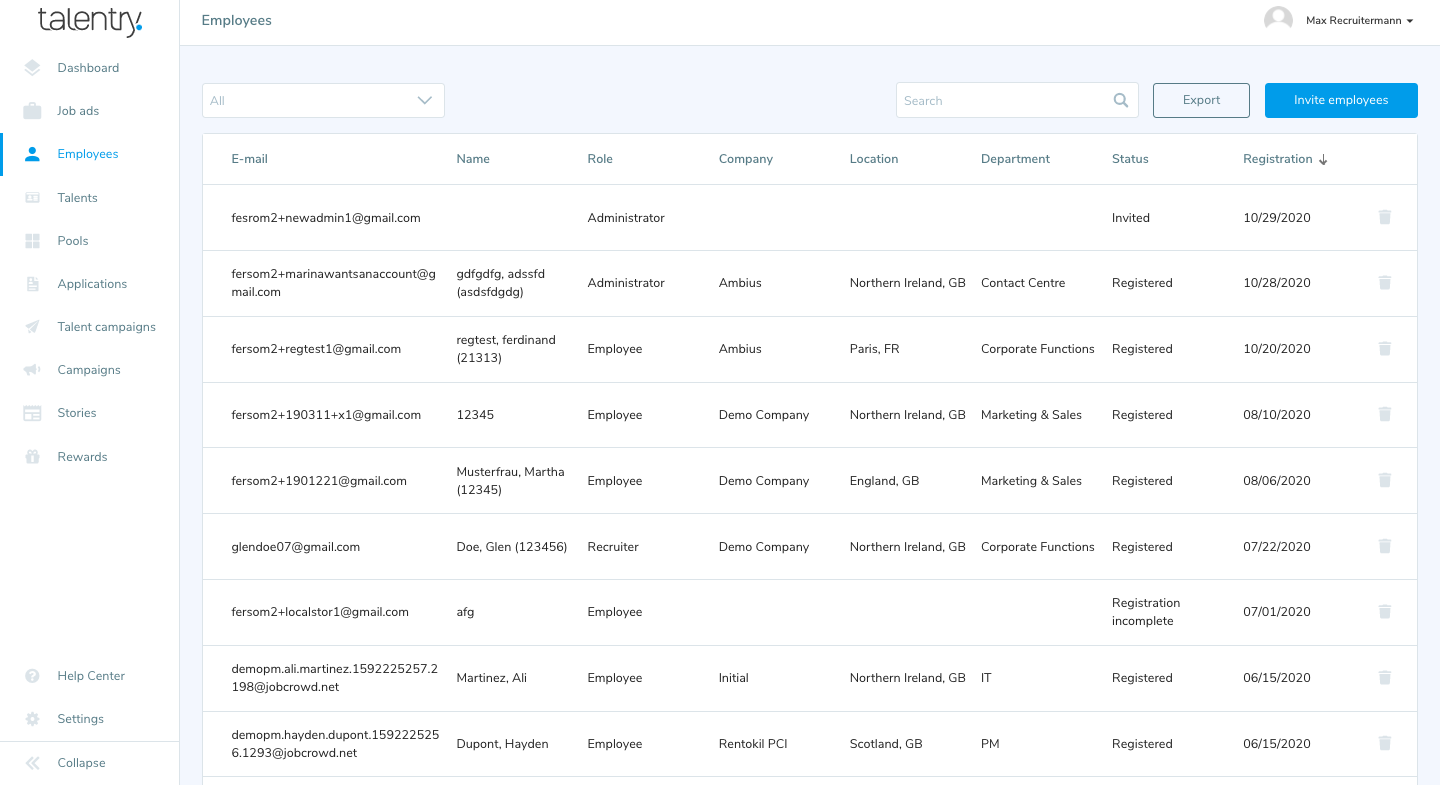Open Stories from the sidebar

coord(77,413)
